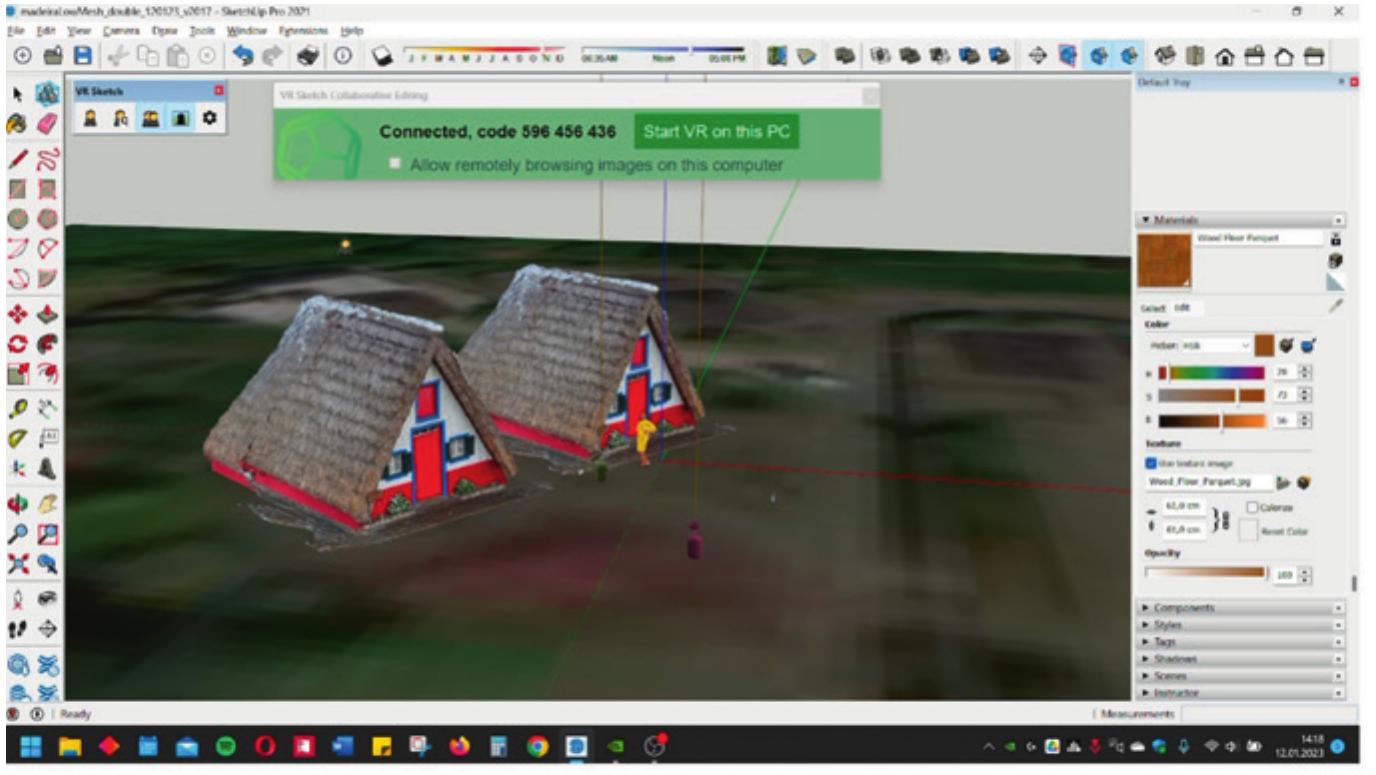This screenshot has height=775, width=1376.
Task: Switch to the Edit tab in Materials
Action: point(1182,308)
